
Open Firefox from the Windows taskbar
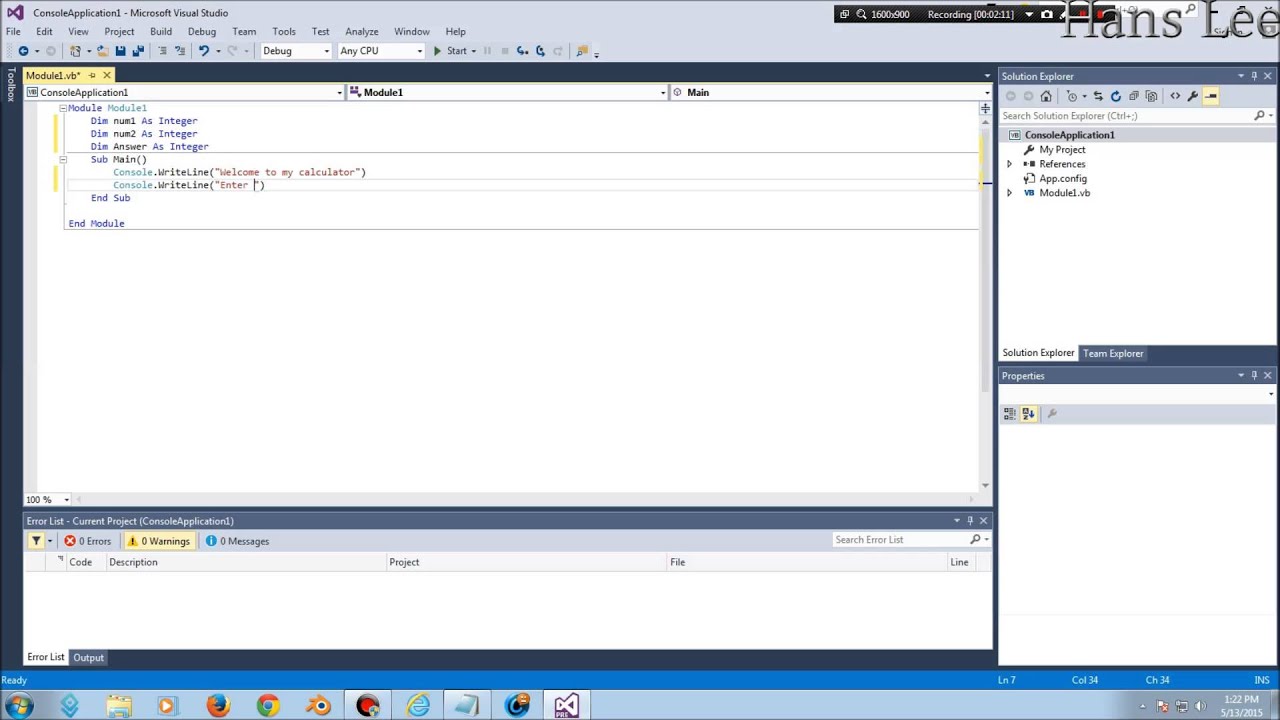(x=218, y=706)
